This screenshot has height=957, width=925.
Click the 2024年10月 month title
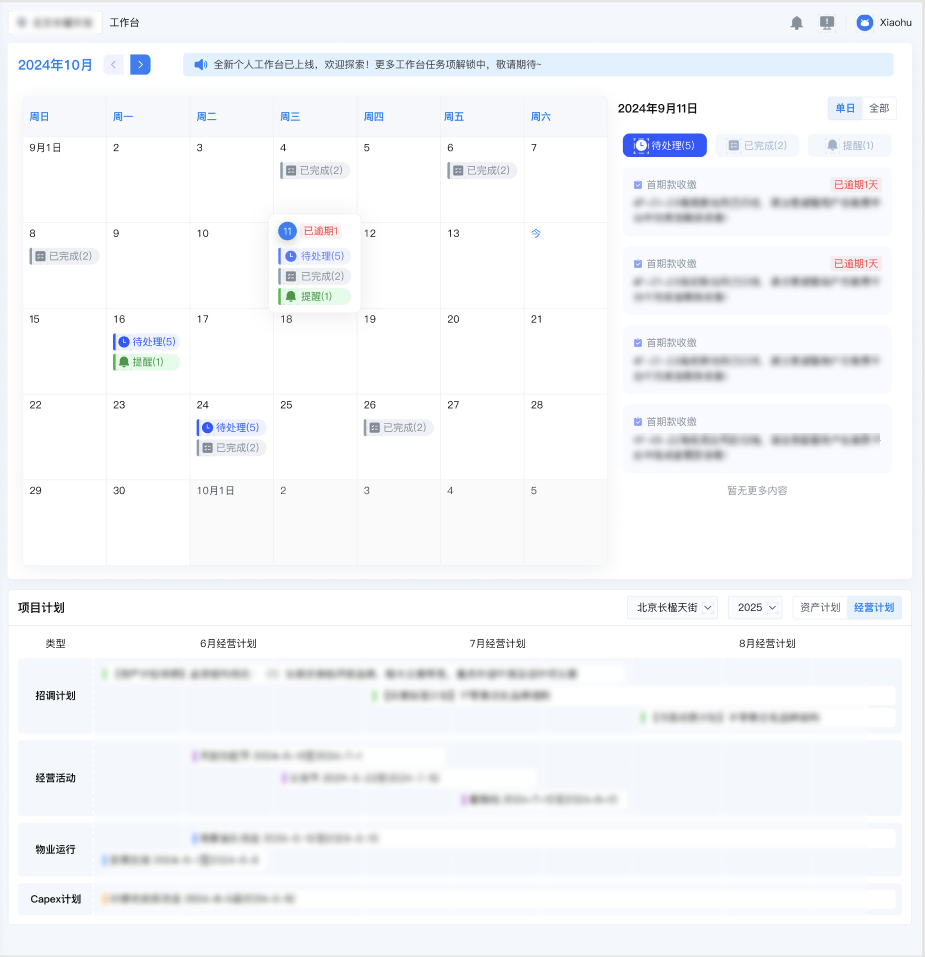click(x=55, y=65)
